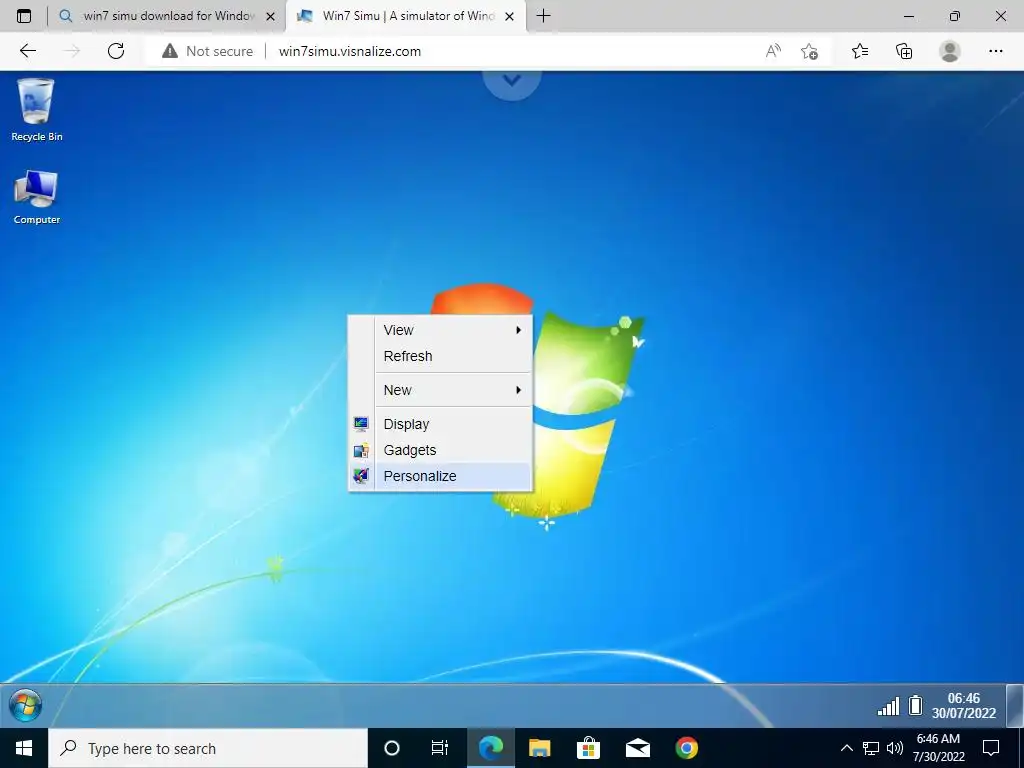The height and width of the screenshot is (768, 1024).
Task: Open the Windows 10 Start button
Action: (24, 748)
